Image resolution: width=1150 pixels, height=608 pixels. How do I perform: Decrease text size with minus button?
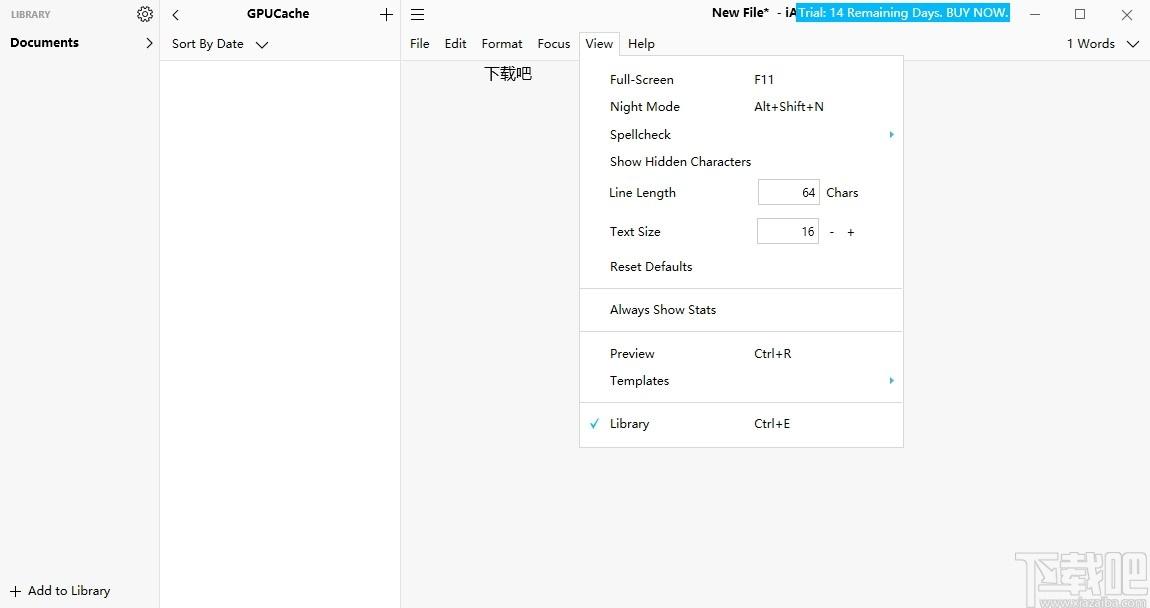(832, 232)
